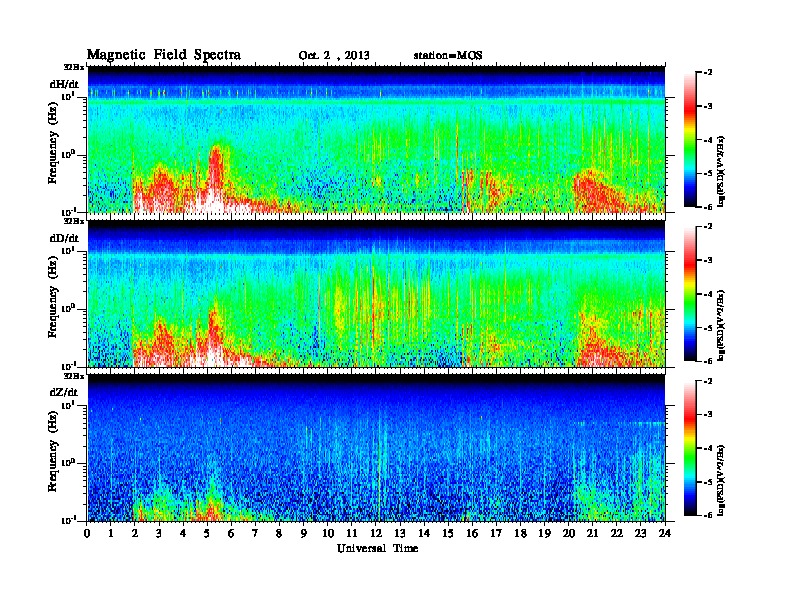Click inside the dZ/dt spectrogram plot
792x612 pixels.
376,448
